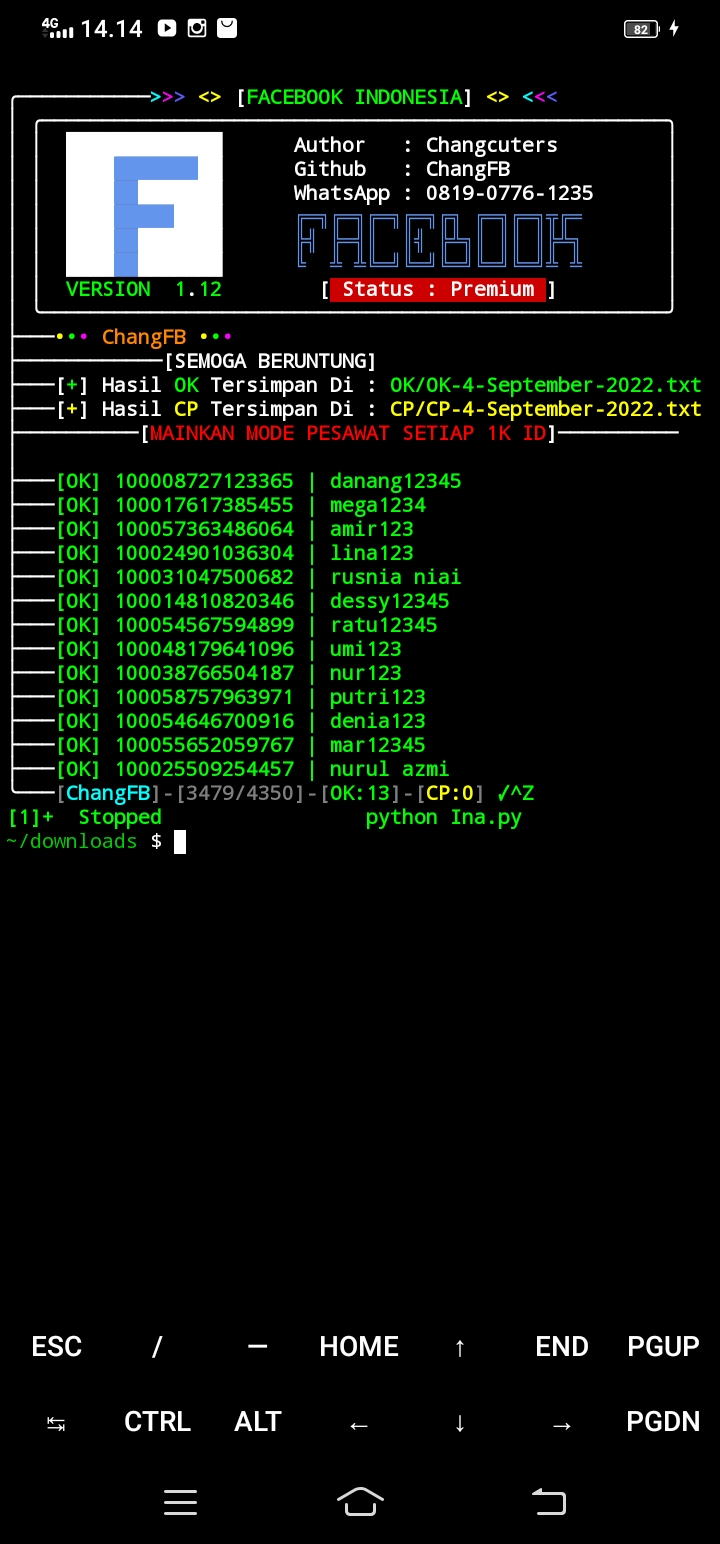The height and width of the screenshot is (1544, 720).
Task: Tap the FACEBOOK INDONESIA header text
Action: 354,98
